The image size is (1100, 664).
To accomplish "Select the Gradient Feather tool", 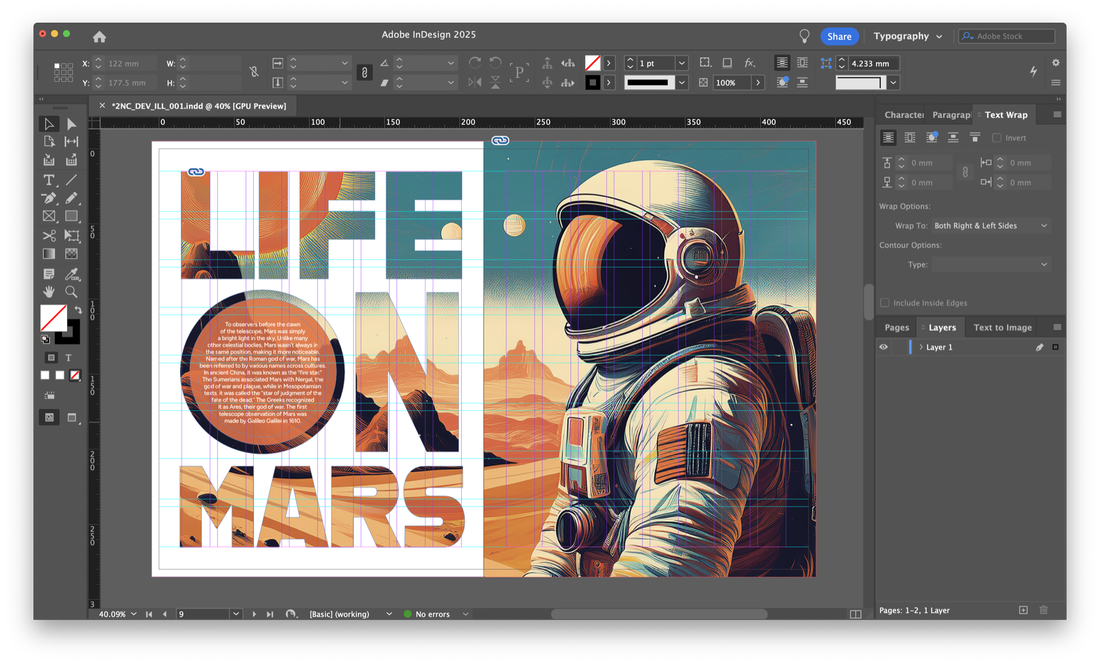I will [x=72, y=254].
